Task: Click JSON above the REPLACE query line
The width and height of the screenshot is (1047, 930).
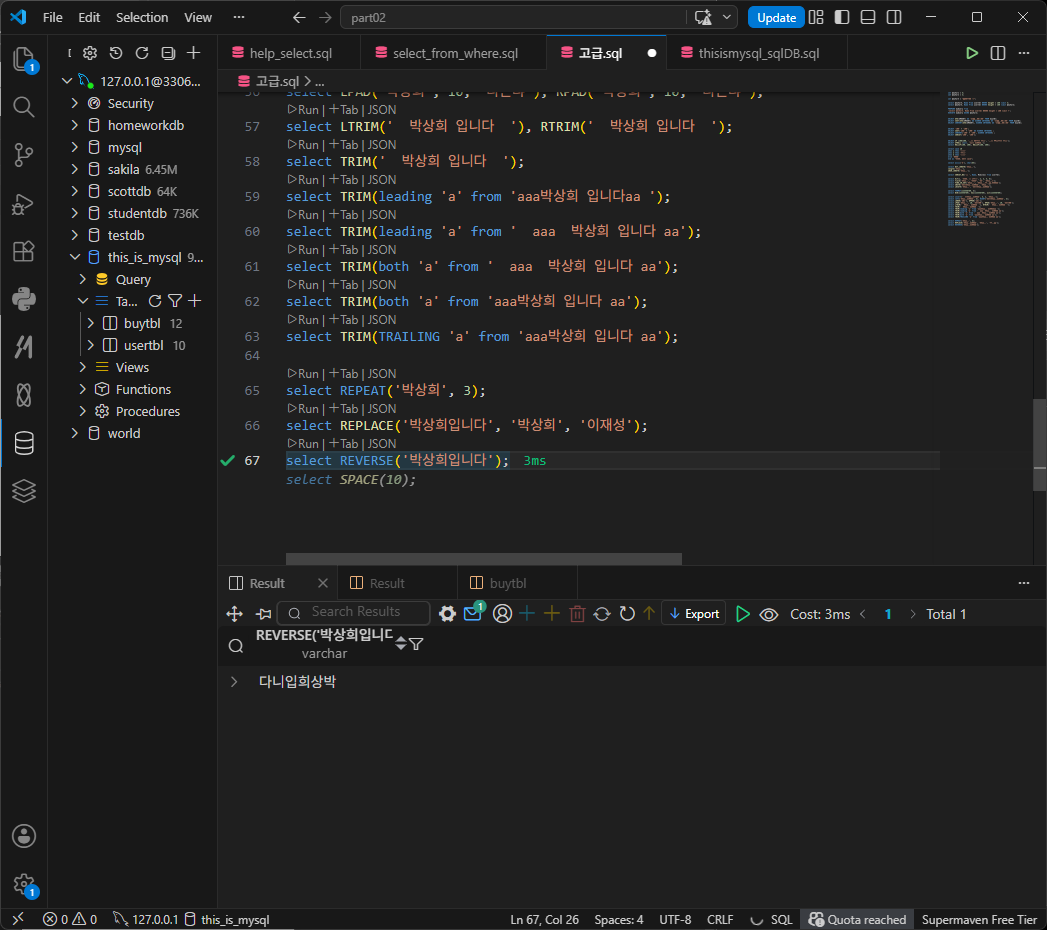Action: pos(382,409)
